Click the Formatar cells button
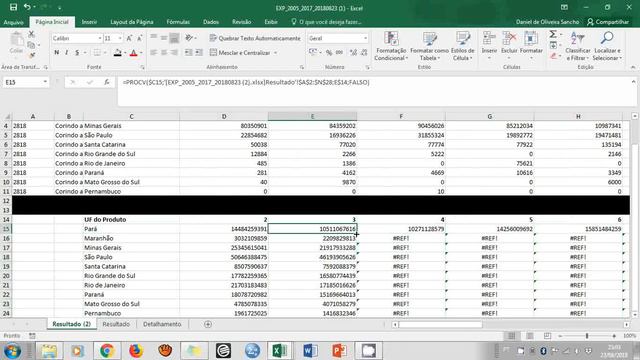Viewport: 640px width, 360px height. pos(531,45)
